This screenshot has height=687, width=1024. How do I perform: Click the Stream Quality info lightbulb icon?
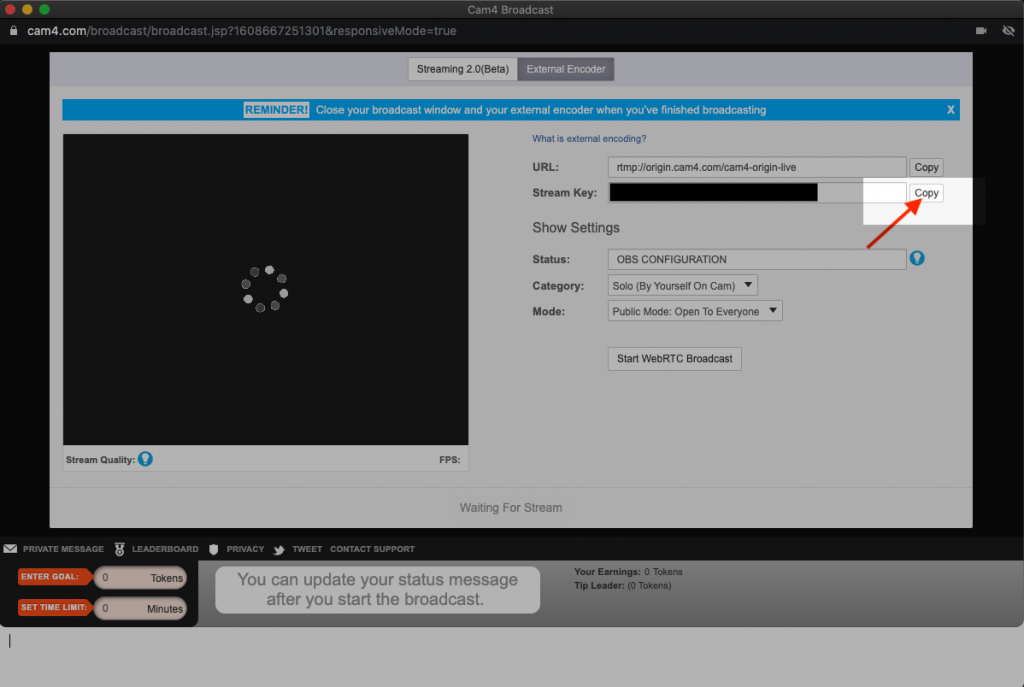146,460
